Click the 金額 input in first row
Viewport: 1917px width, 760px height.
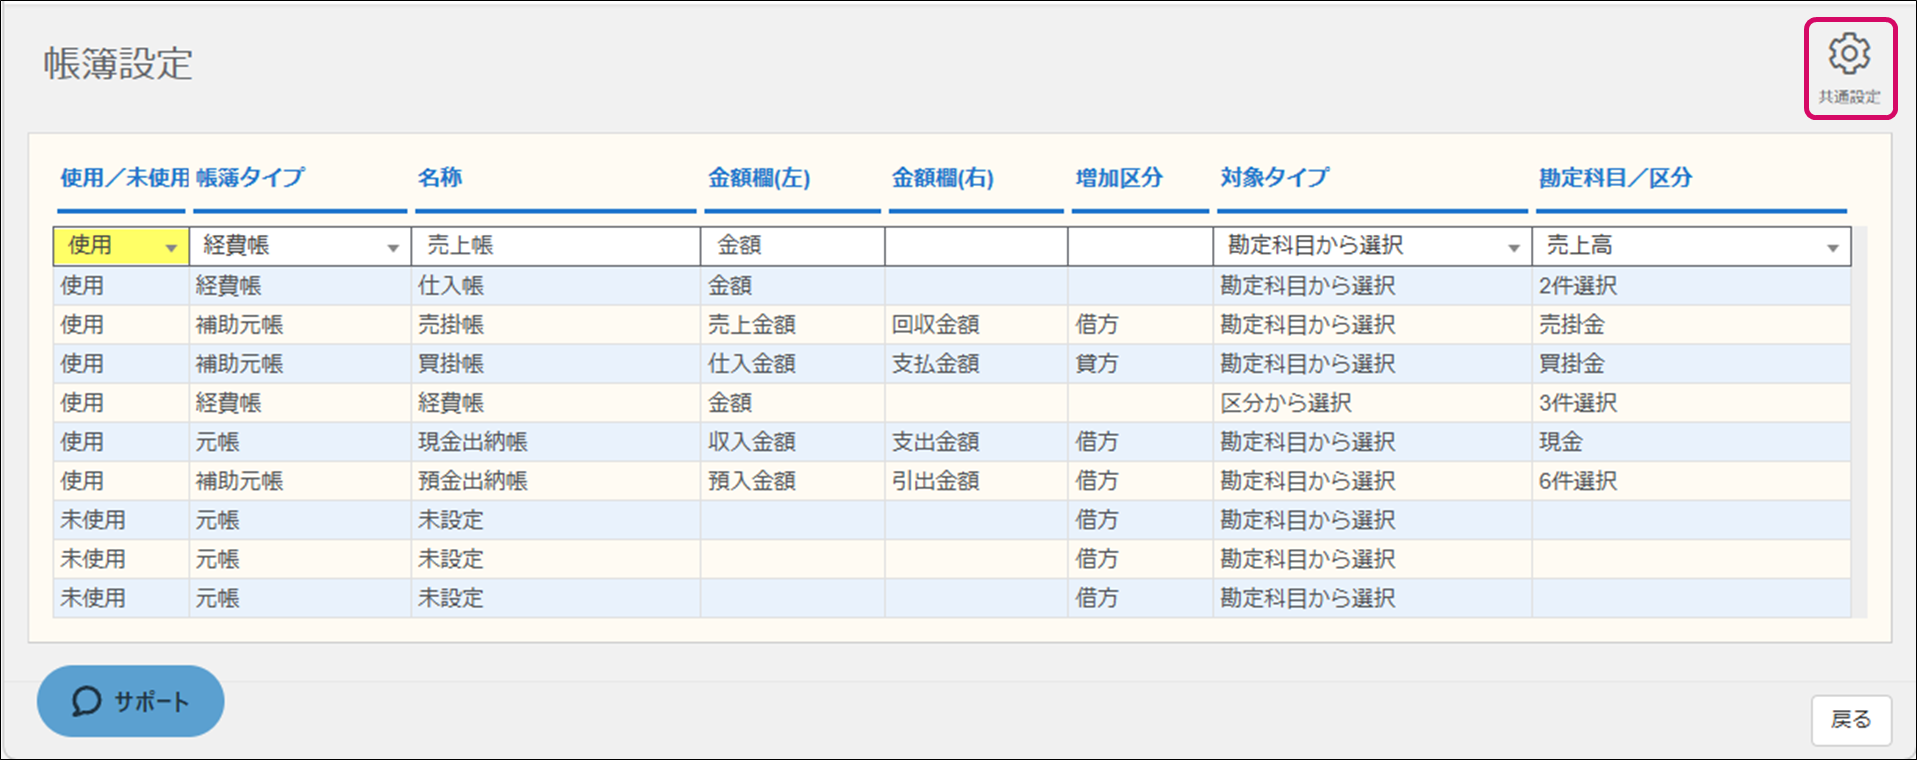(x=792, y=246)
